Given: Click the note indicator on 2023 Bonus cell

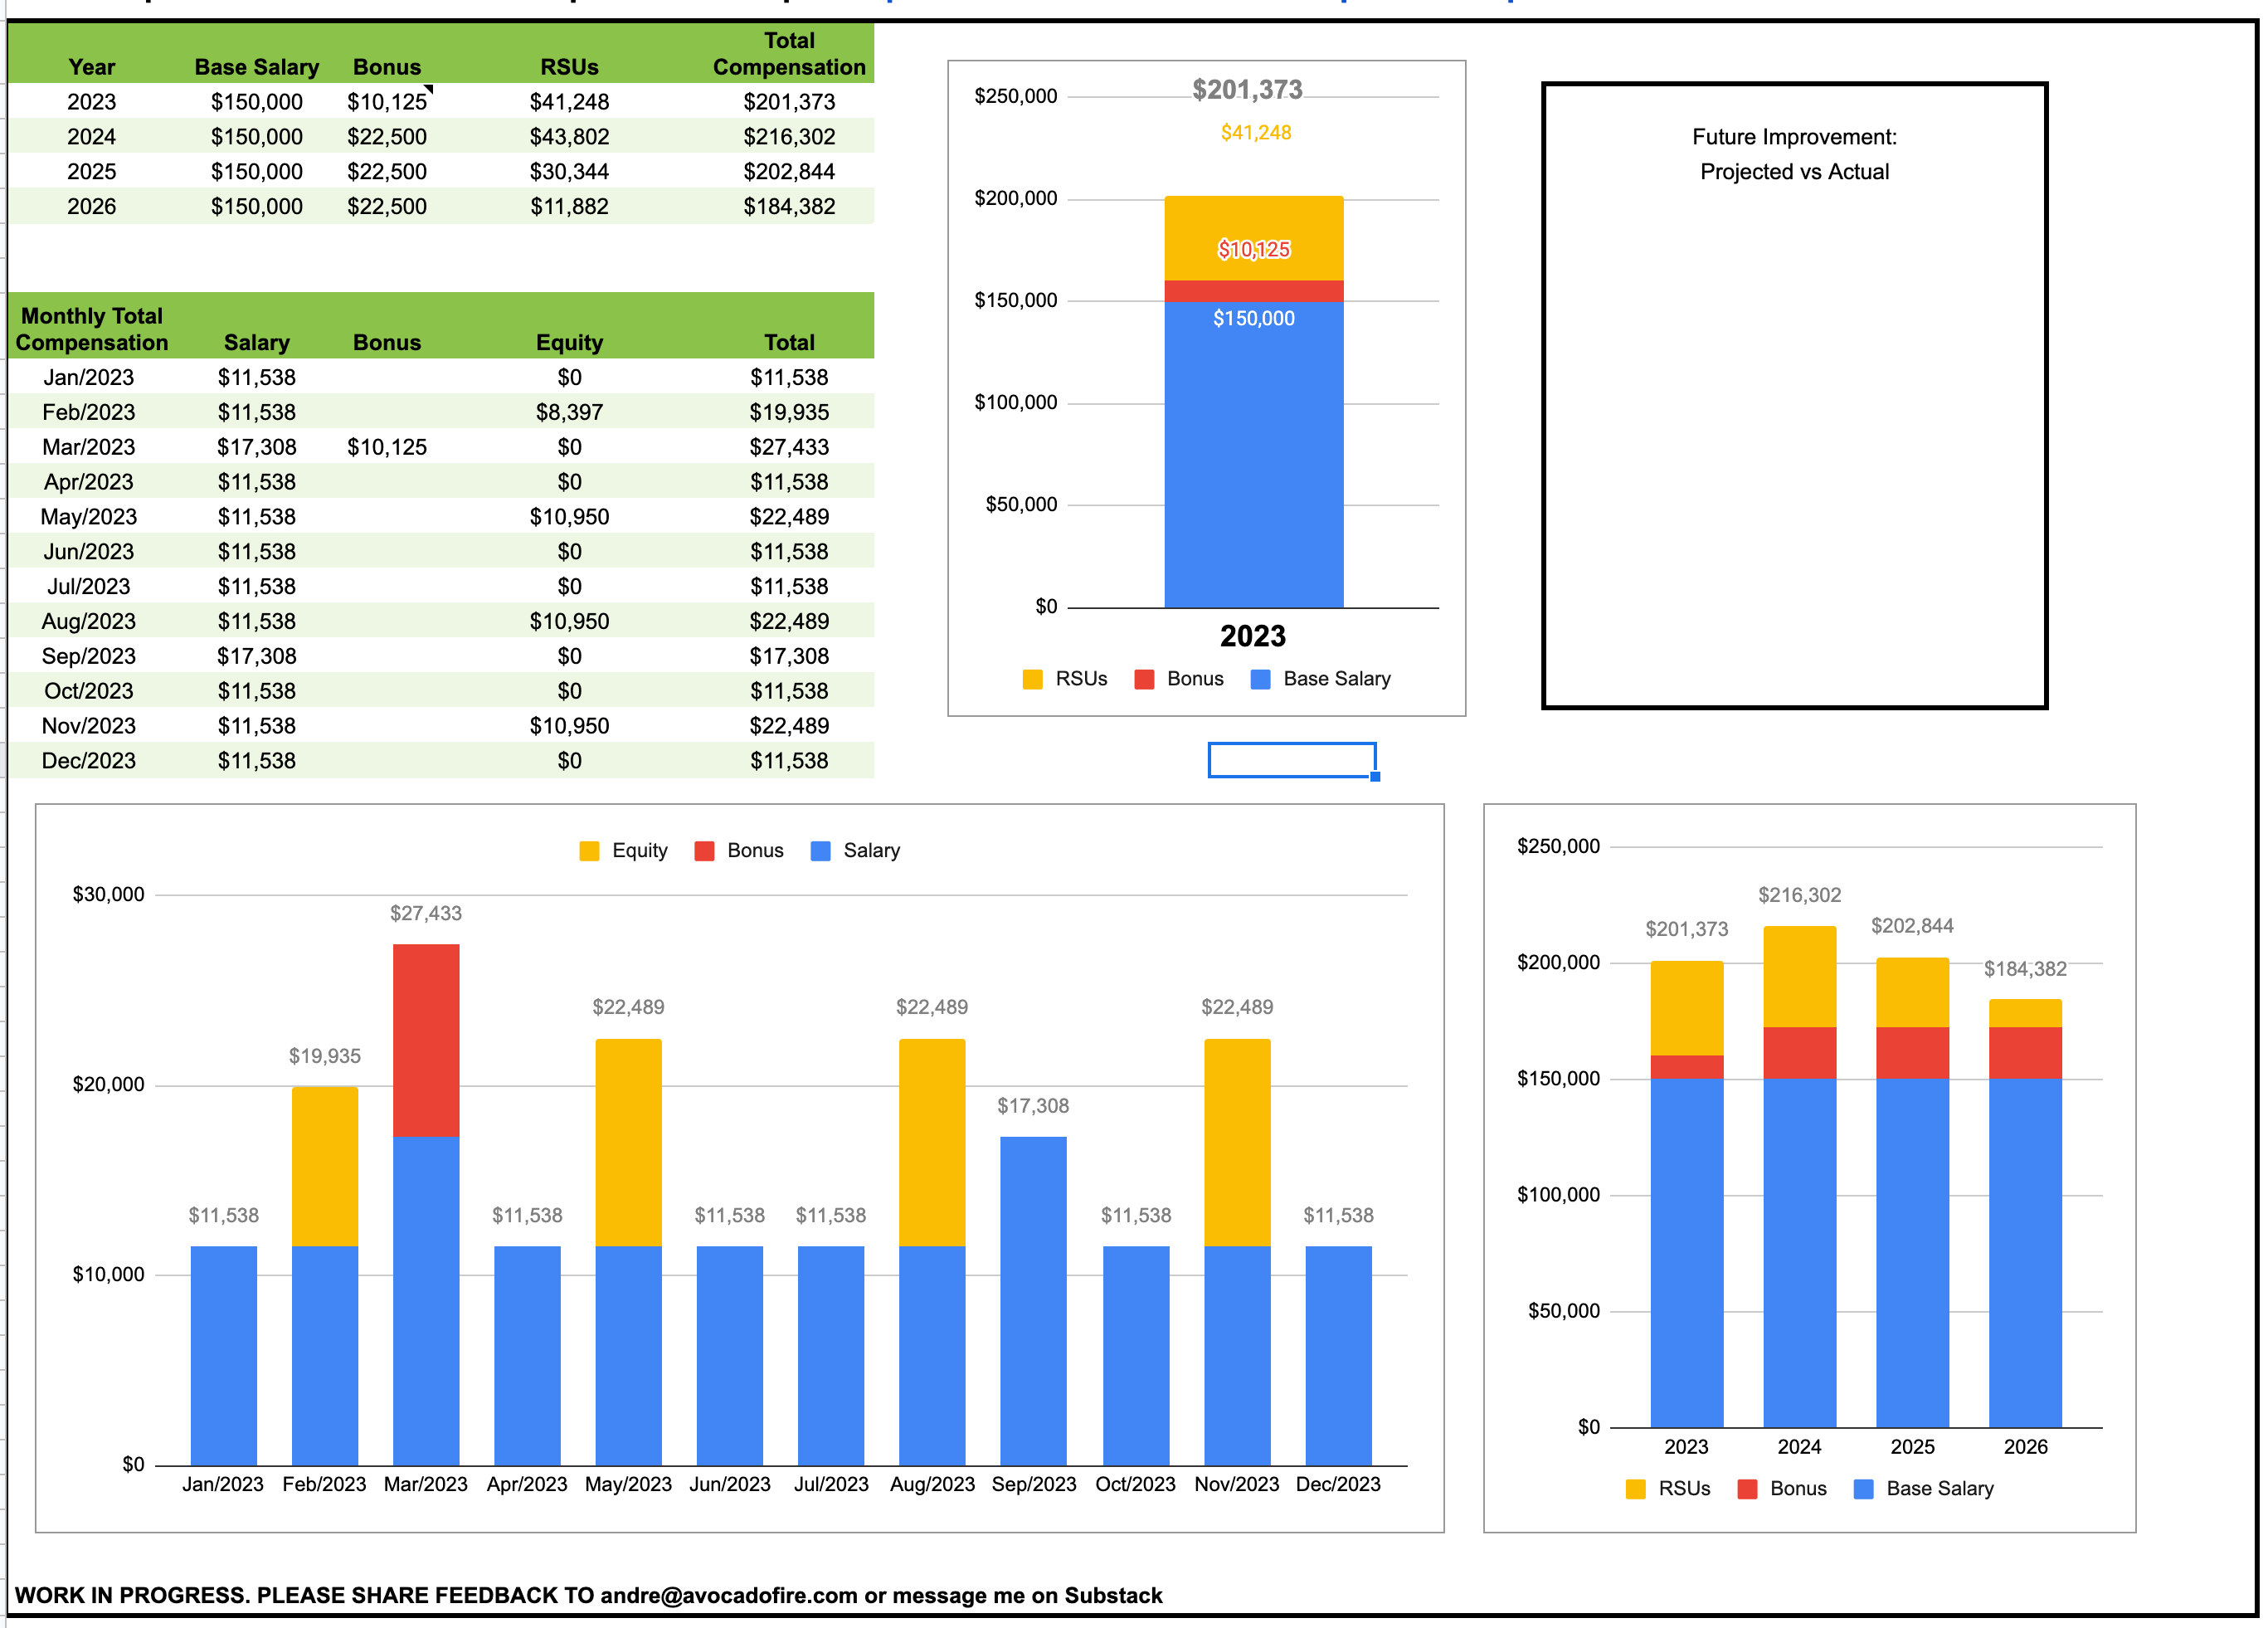Looking at the screenshot, I should (429, 90).
